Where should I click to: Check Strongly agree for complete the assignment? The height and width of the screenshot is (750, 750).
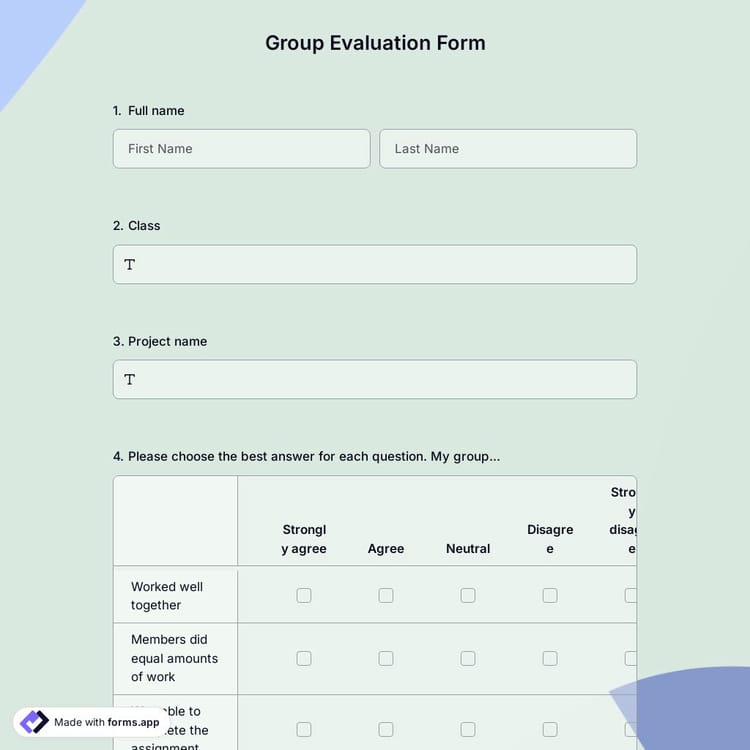click(304, 729)
